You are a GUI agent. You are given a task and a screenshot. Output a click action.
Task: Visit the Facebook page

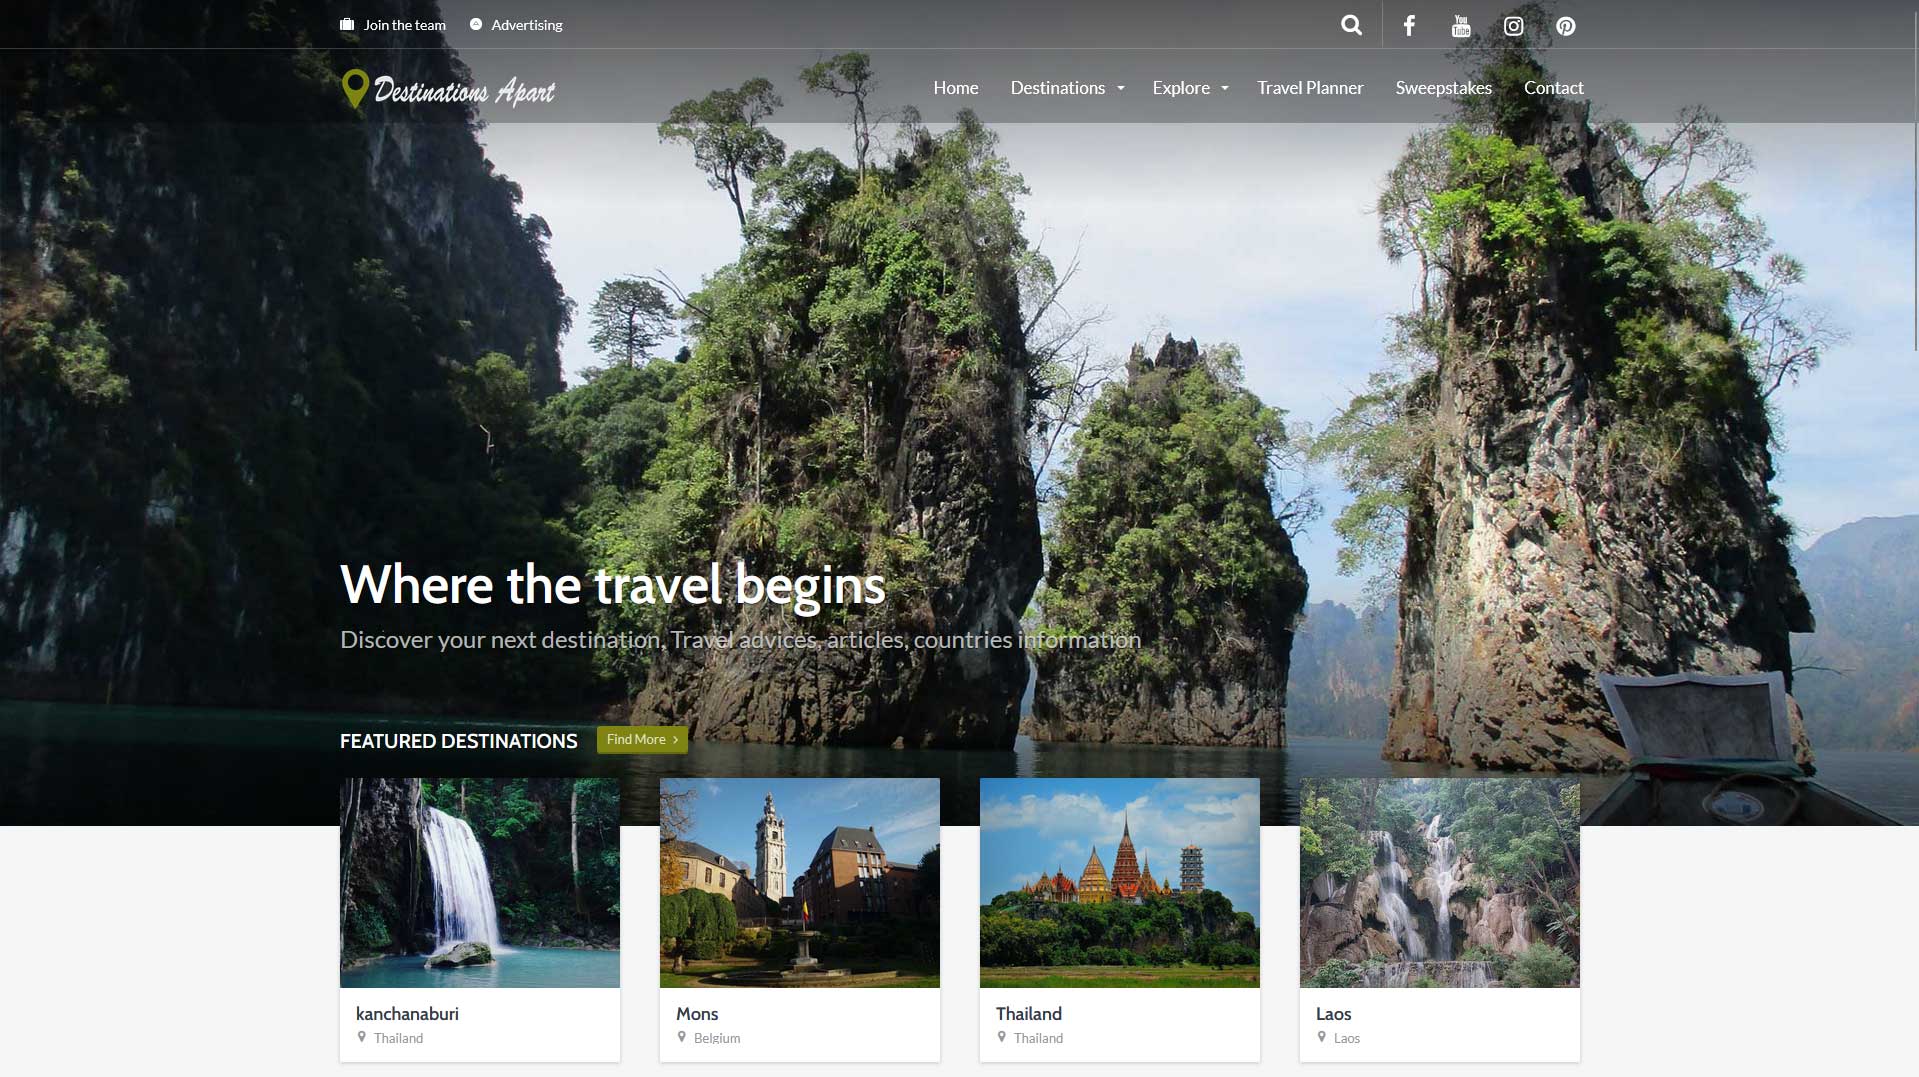pyautogui.click(x=1409, y=25)
